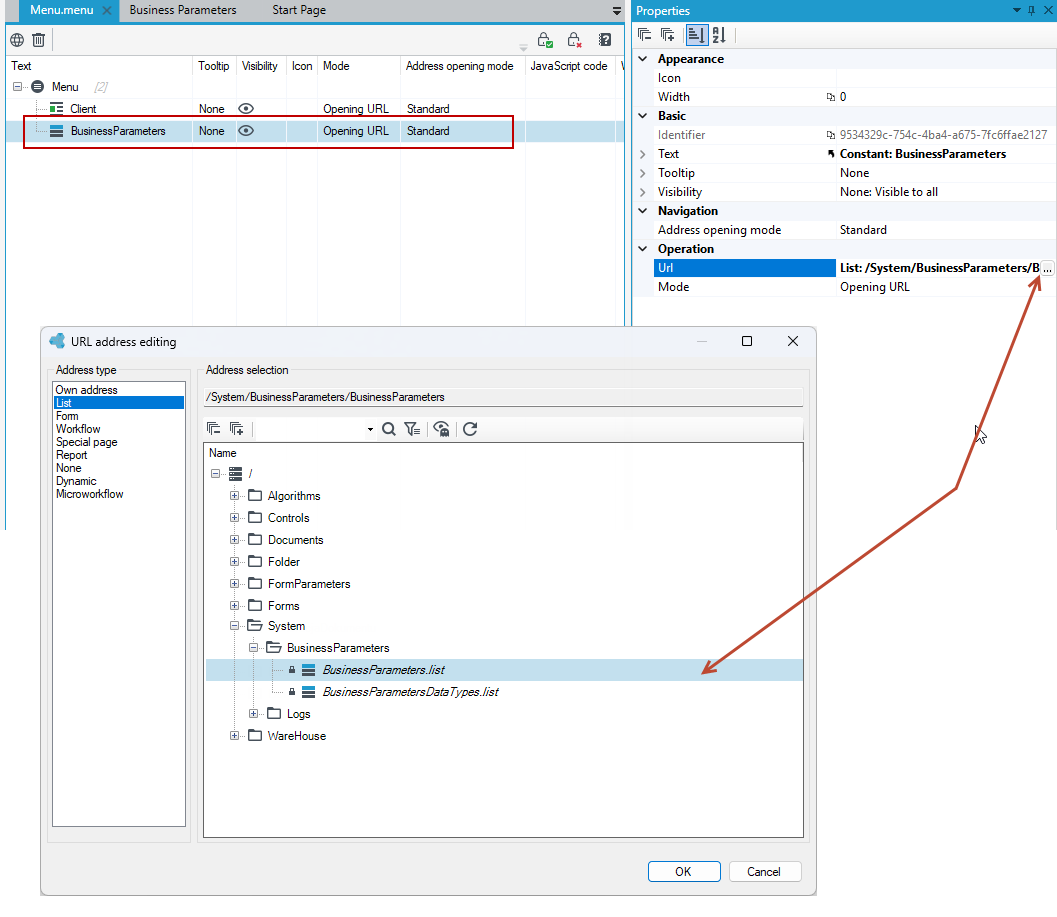This screenshot has height=917, width=1057.
Task: Select categorized view icon in Properties
Action: coord(696,34)
